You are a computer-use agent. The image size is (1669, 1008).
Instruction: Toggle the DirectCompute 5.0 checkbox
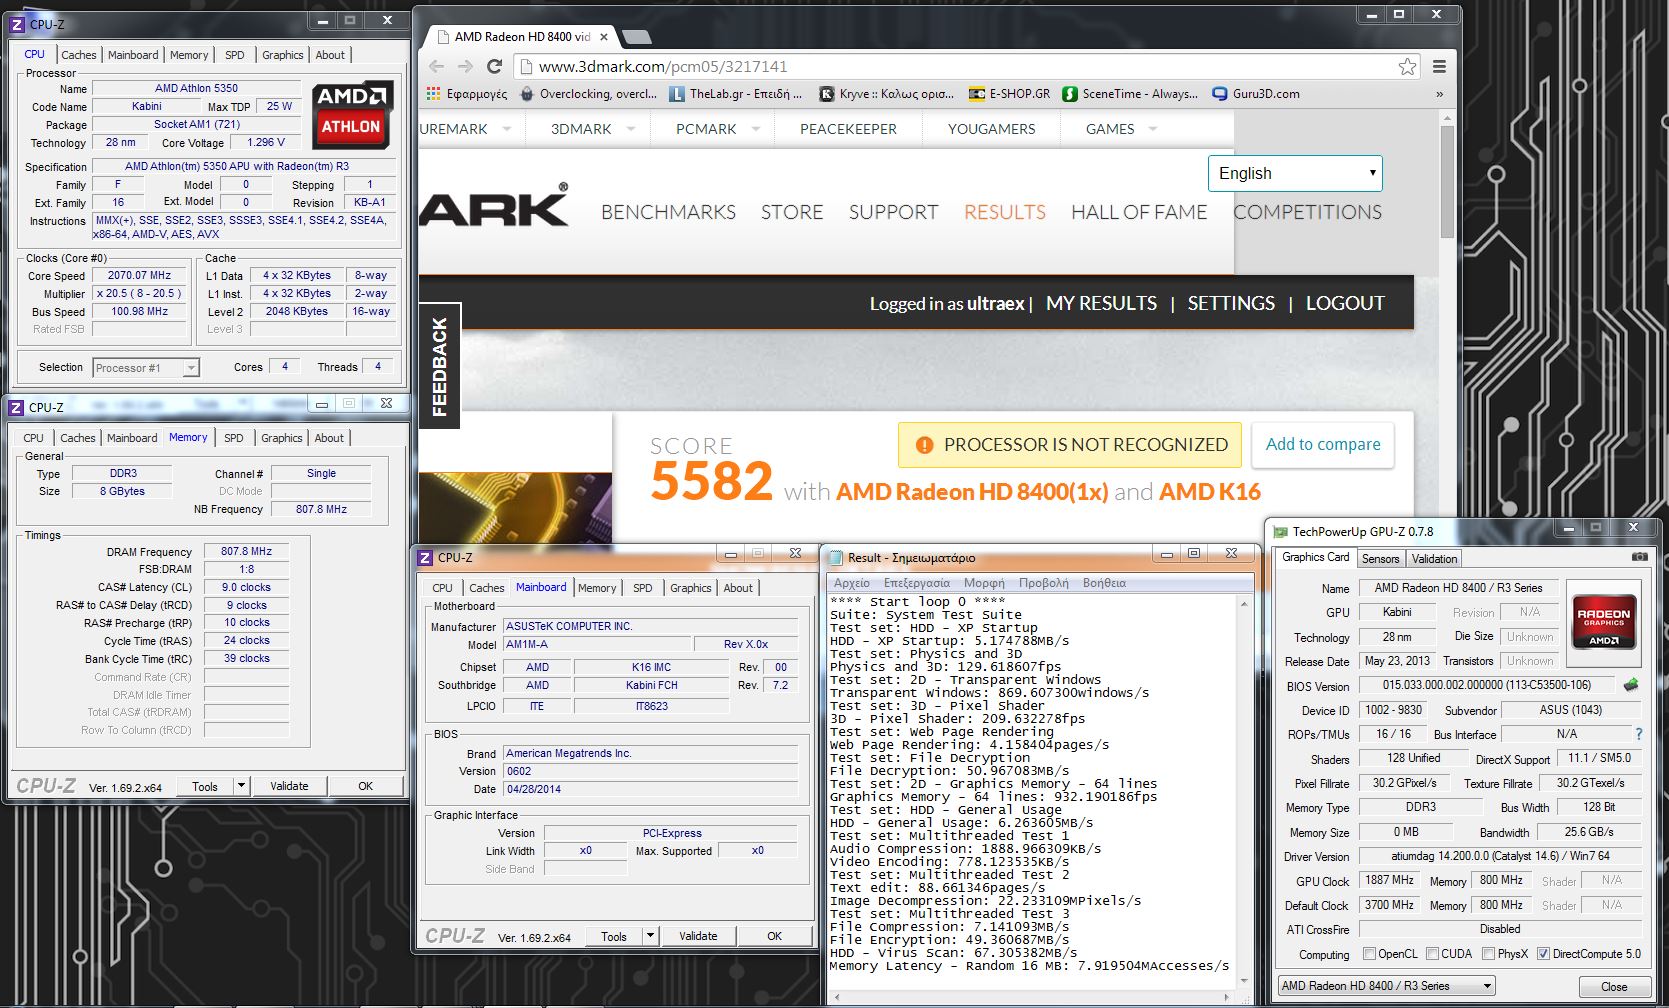1543,953
